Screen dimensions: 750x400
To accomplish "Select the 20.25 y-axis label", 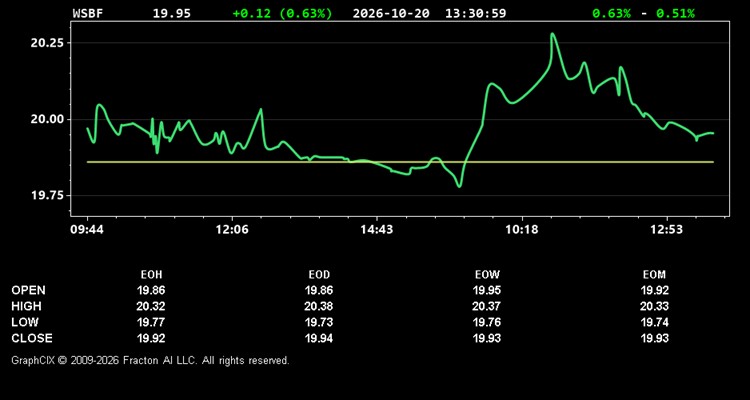I will tap(47, 43).
